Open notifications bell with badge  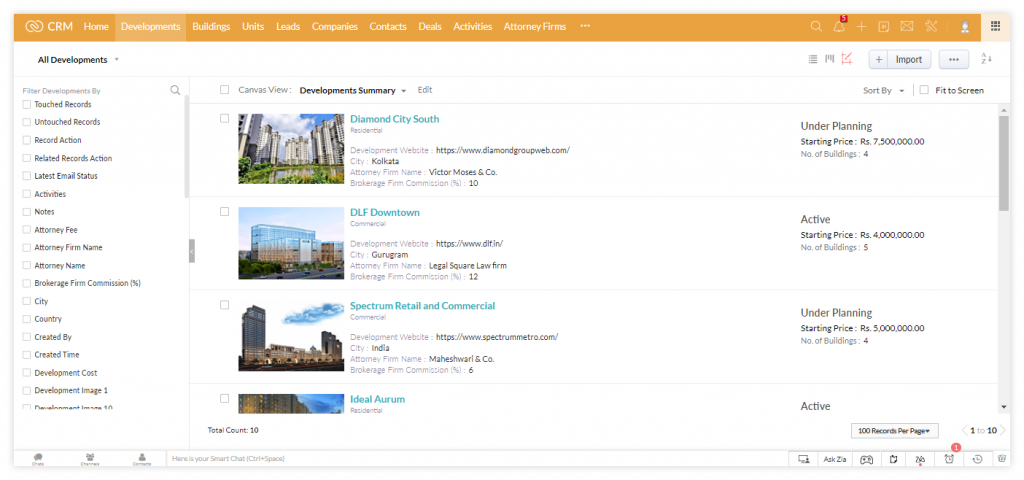coord(839,27)
